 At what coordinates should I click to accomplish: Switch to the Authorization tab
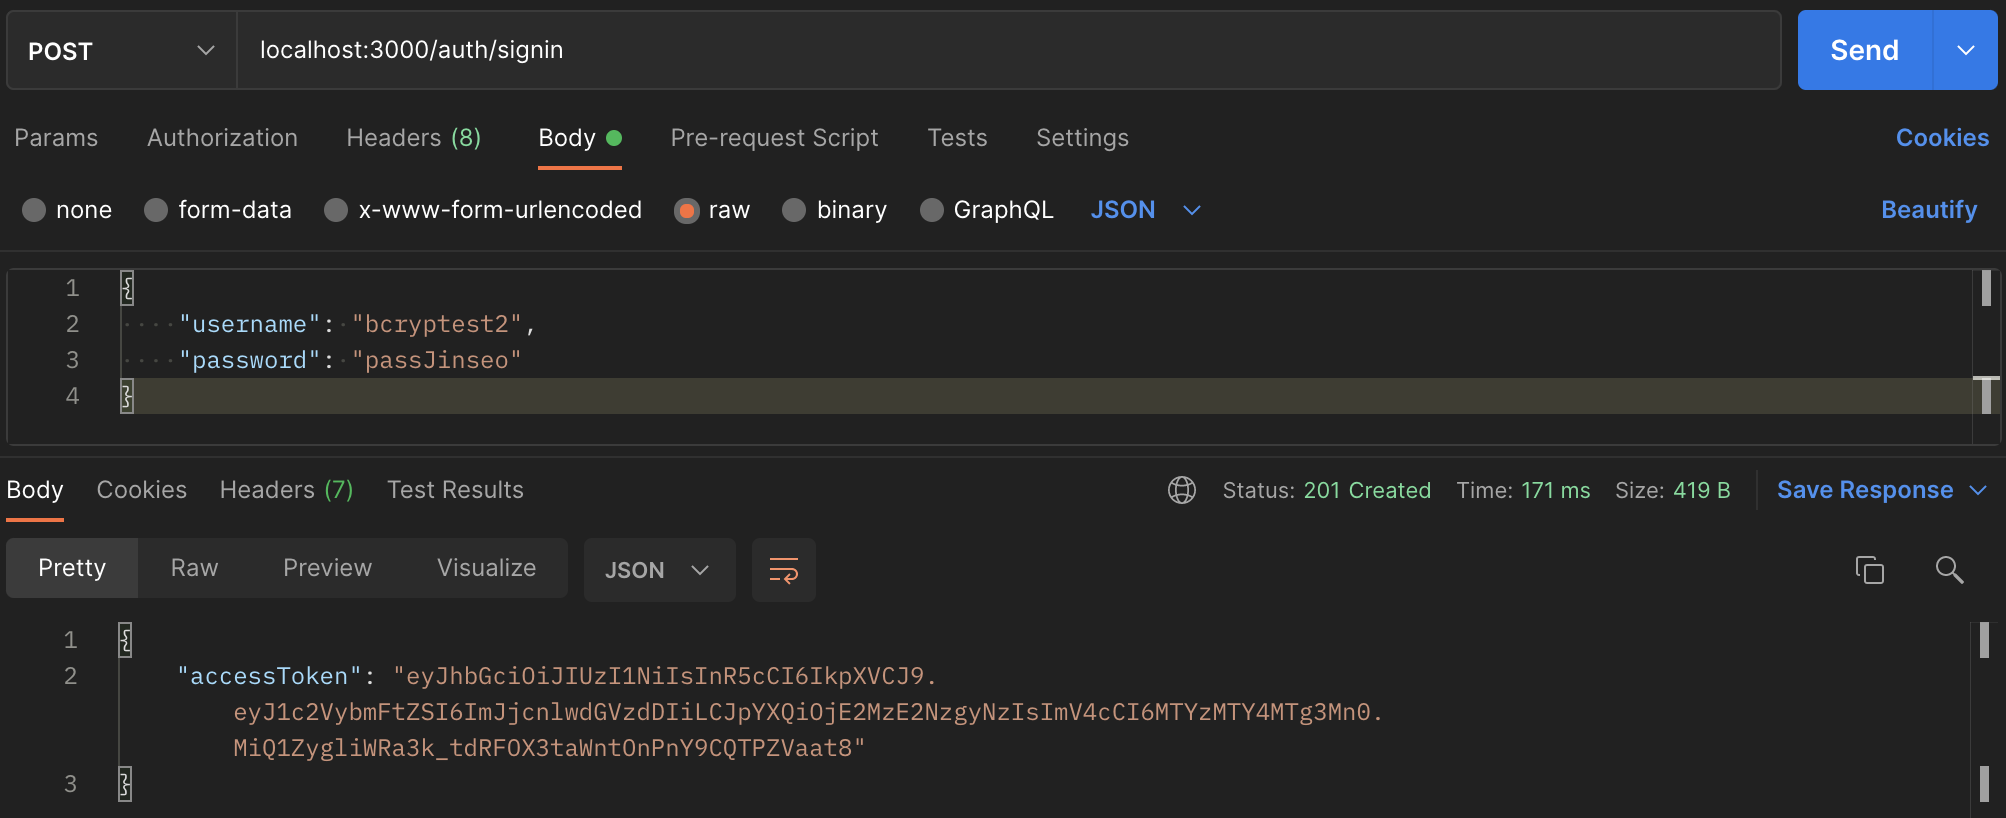pos(222,138)
